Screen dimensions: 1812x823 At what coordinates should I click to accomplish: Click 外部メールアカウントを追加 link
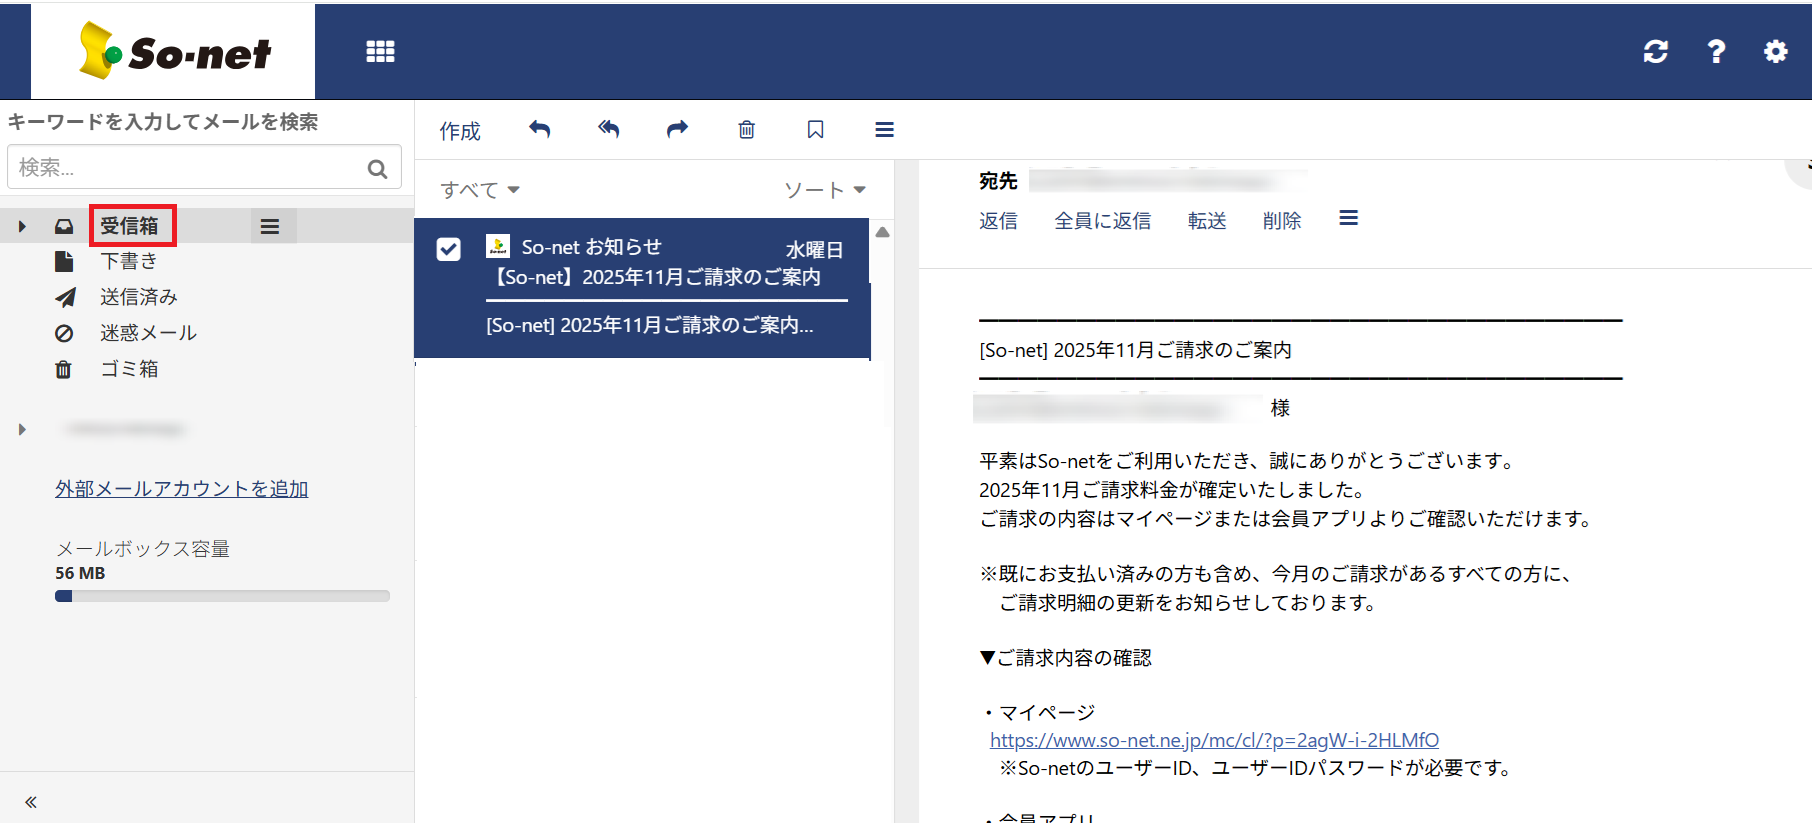coord(181,489)
